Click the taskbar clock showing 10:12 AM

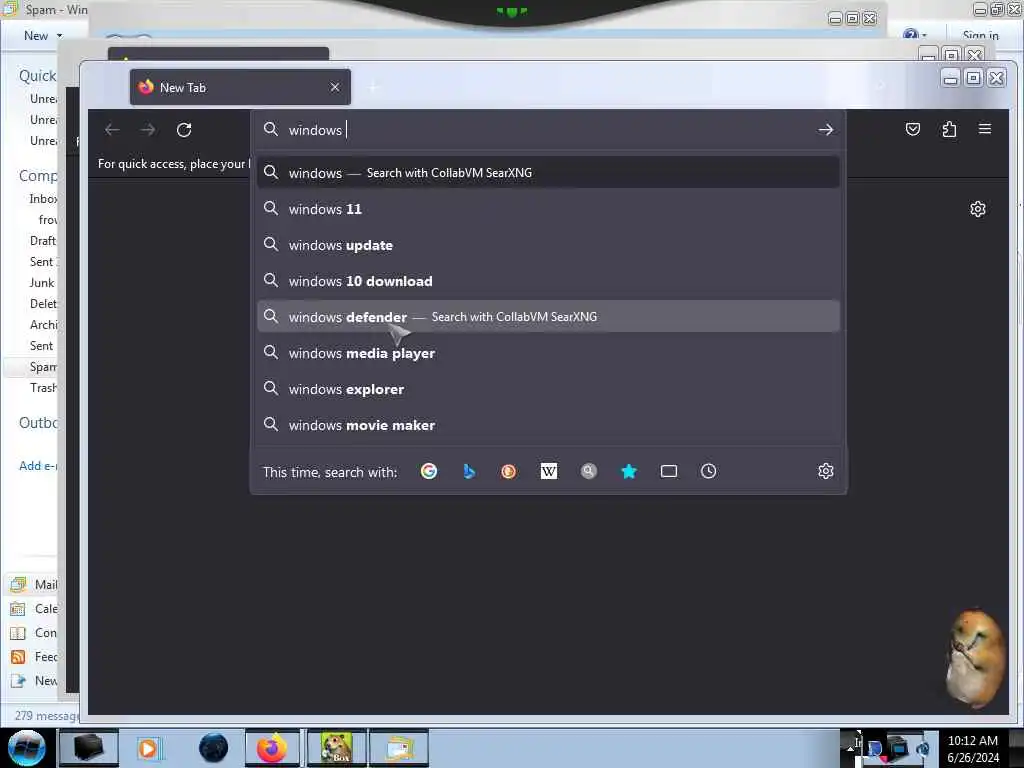[973, 748]
